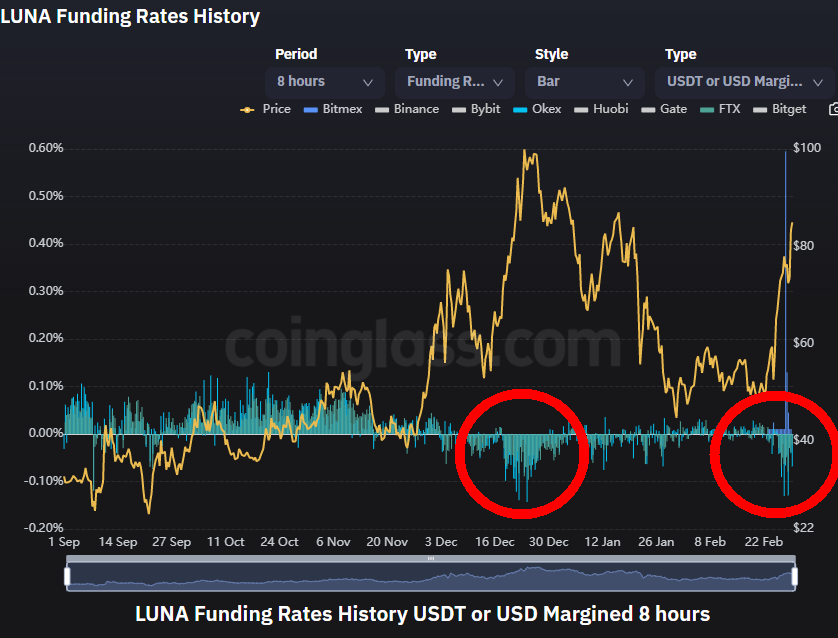838x638 pixels.
Task: Open the Funding R... type dropdown
Action: [455, 82]
